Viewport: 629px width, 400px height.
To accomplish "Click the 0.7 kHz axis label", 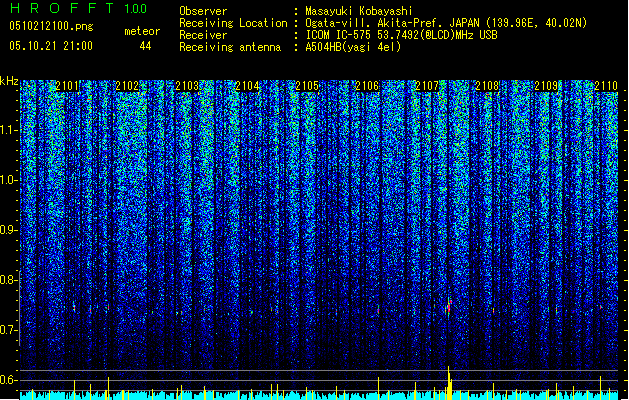I will (9, 330).
